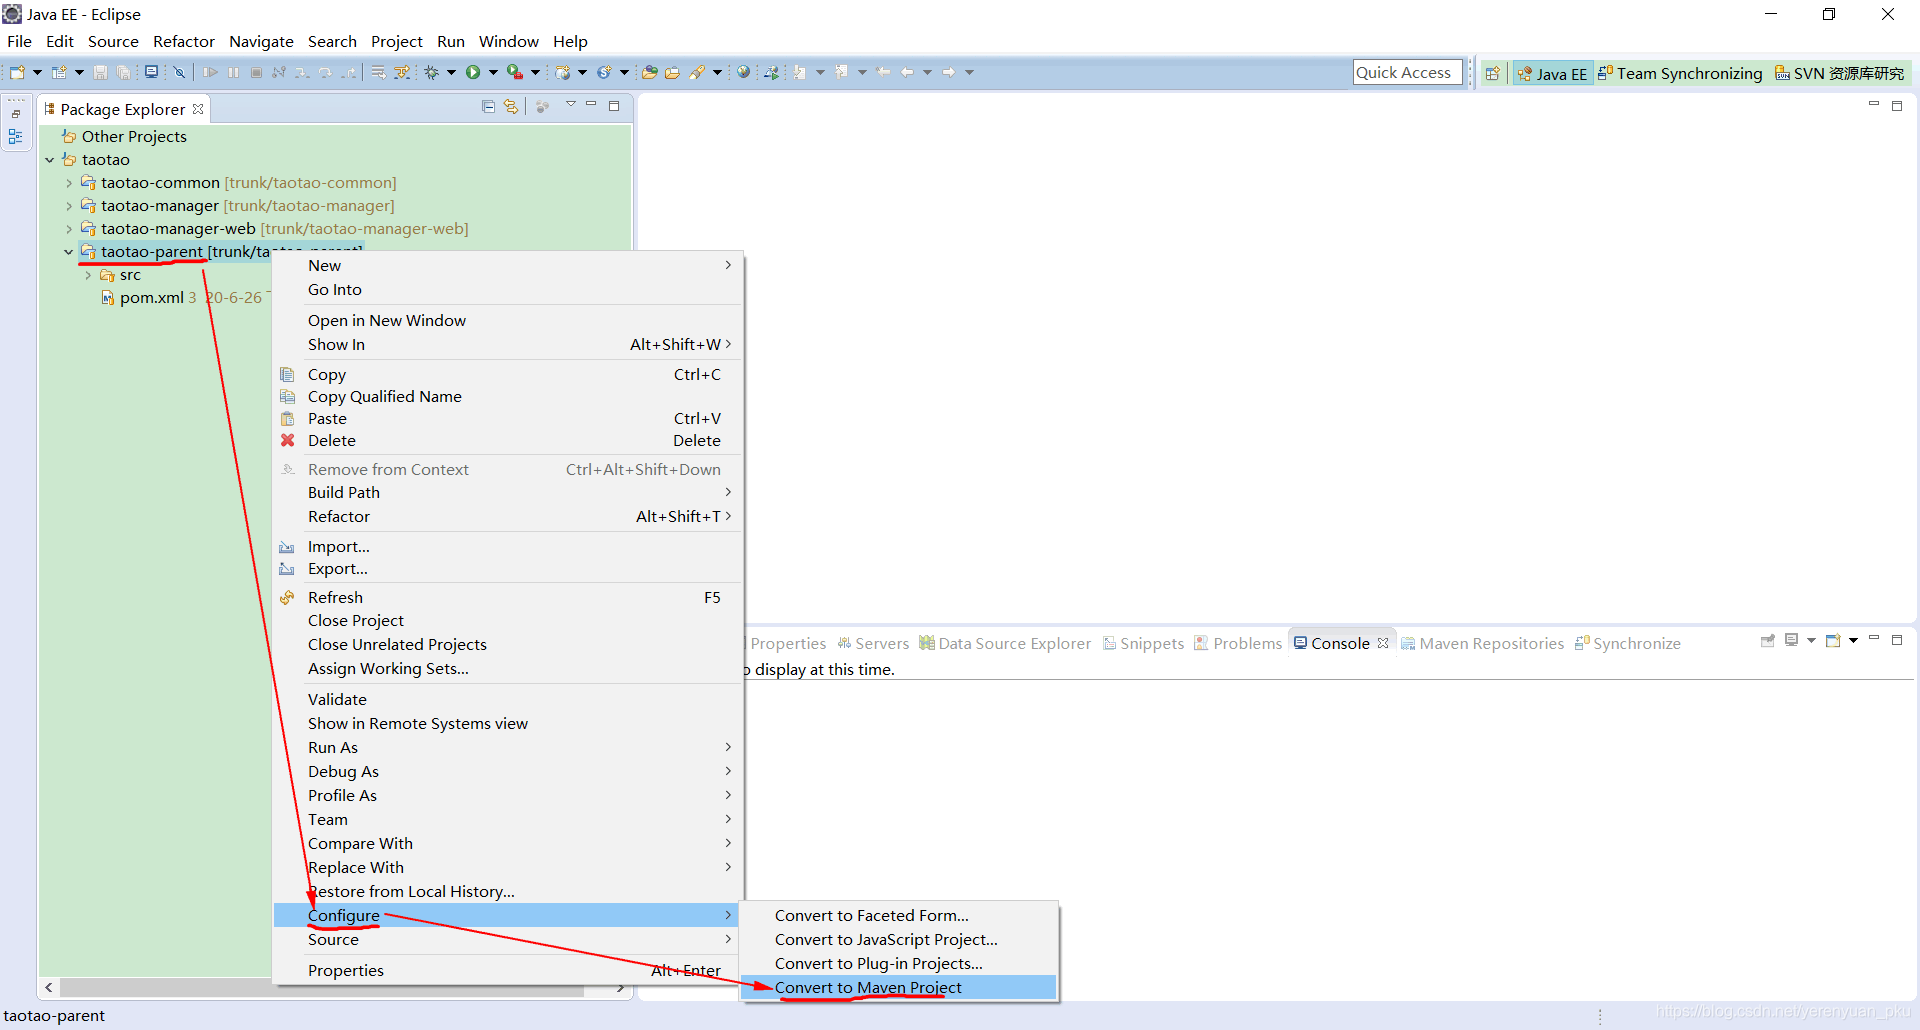Click the green Run button icon

(473, 72)
